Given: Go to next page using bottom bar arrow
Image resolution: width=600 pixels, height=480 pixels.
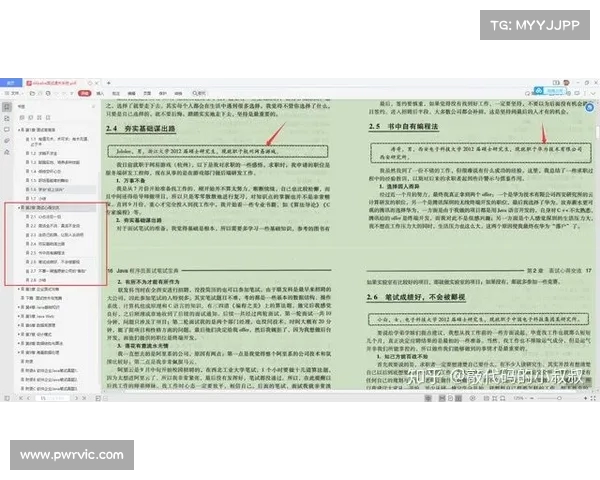Looking at the screenshot, I should 76,398.
